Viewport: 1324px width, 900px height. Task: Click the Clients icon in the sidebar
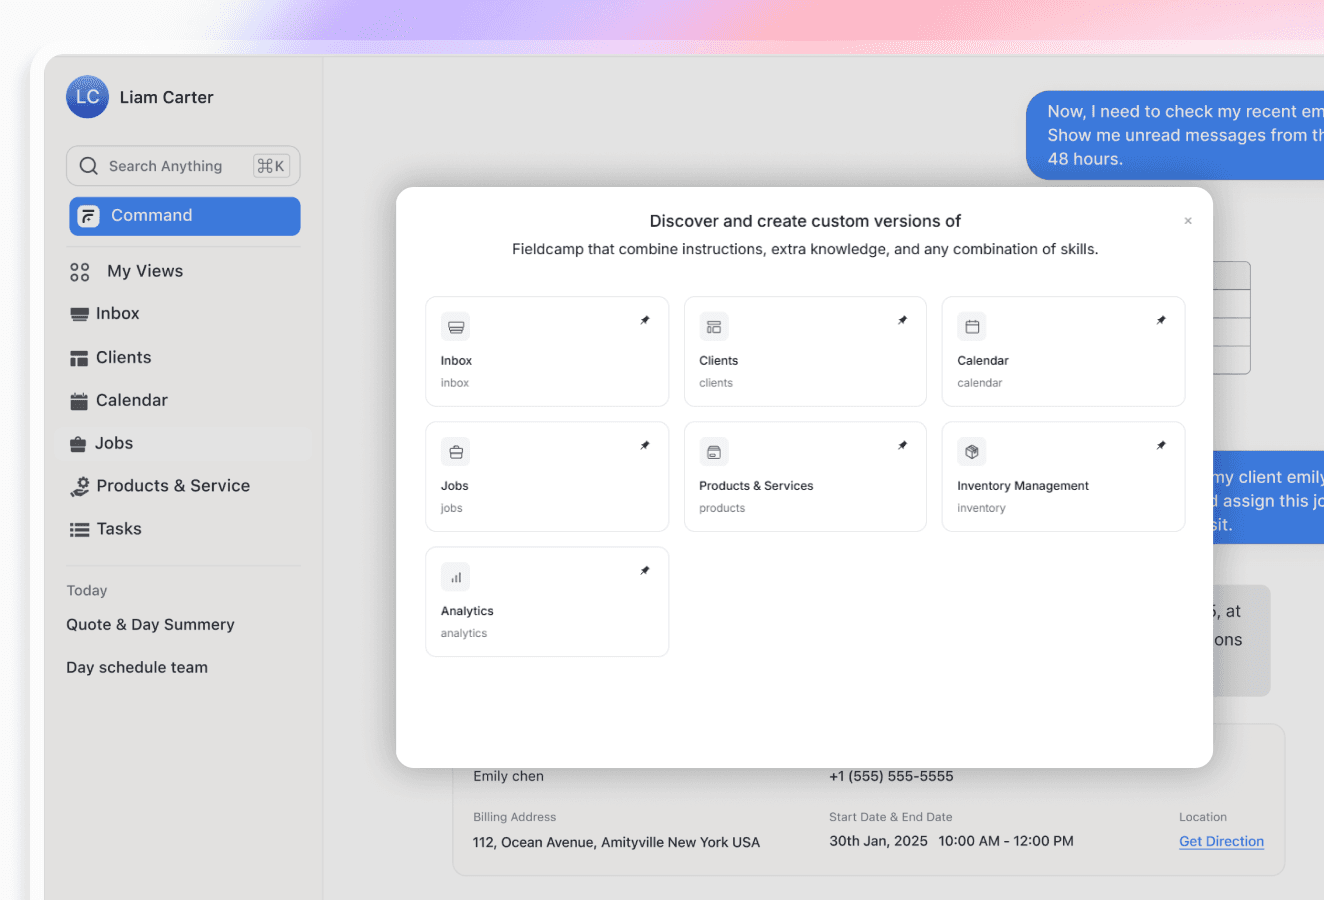click(79, 357)
